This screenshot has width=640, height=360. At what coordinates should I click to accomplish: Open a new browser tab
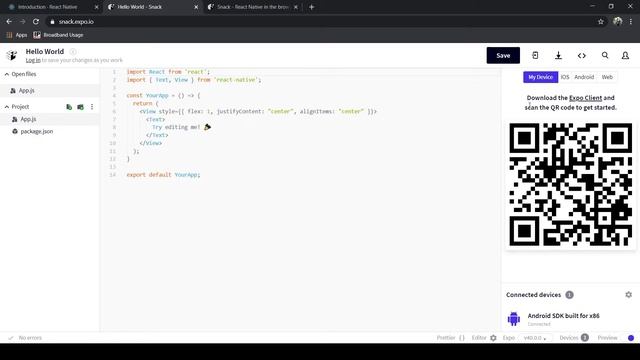311,7
